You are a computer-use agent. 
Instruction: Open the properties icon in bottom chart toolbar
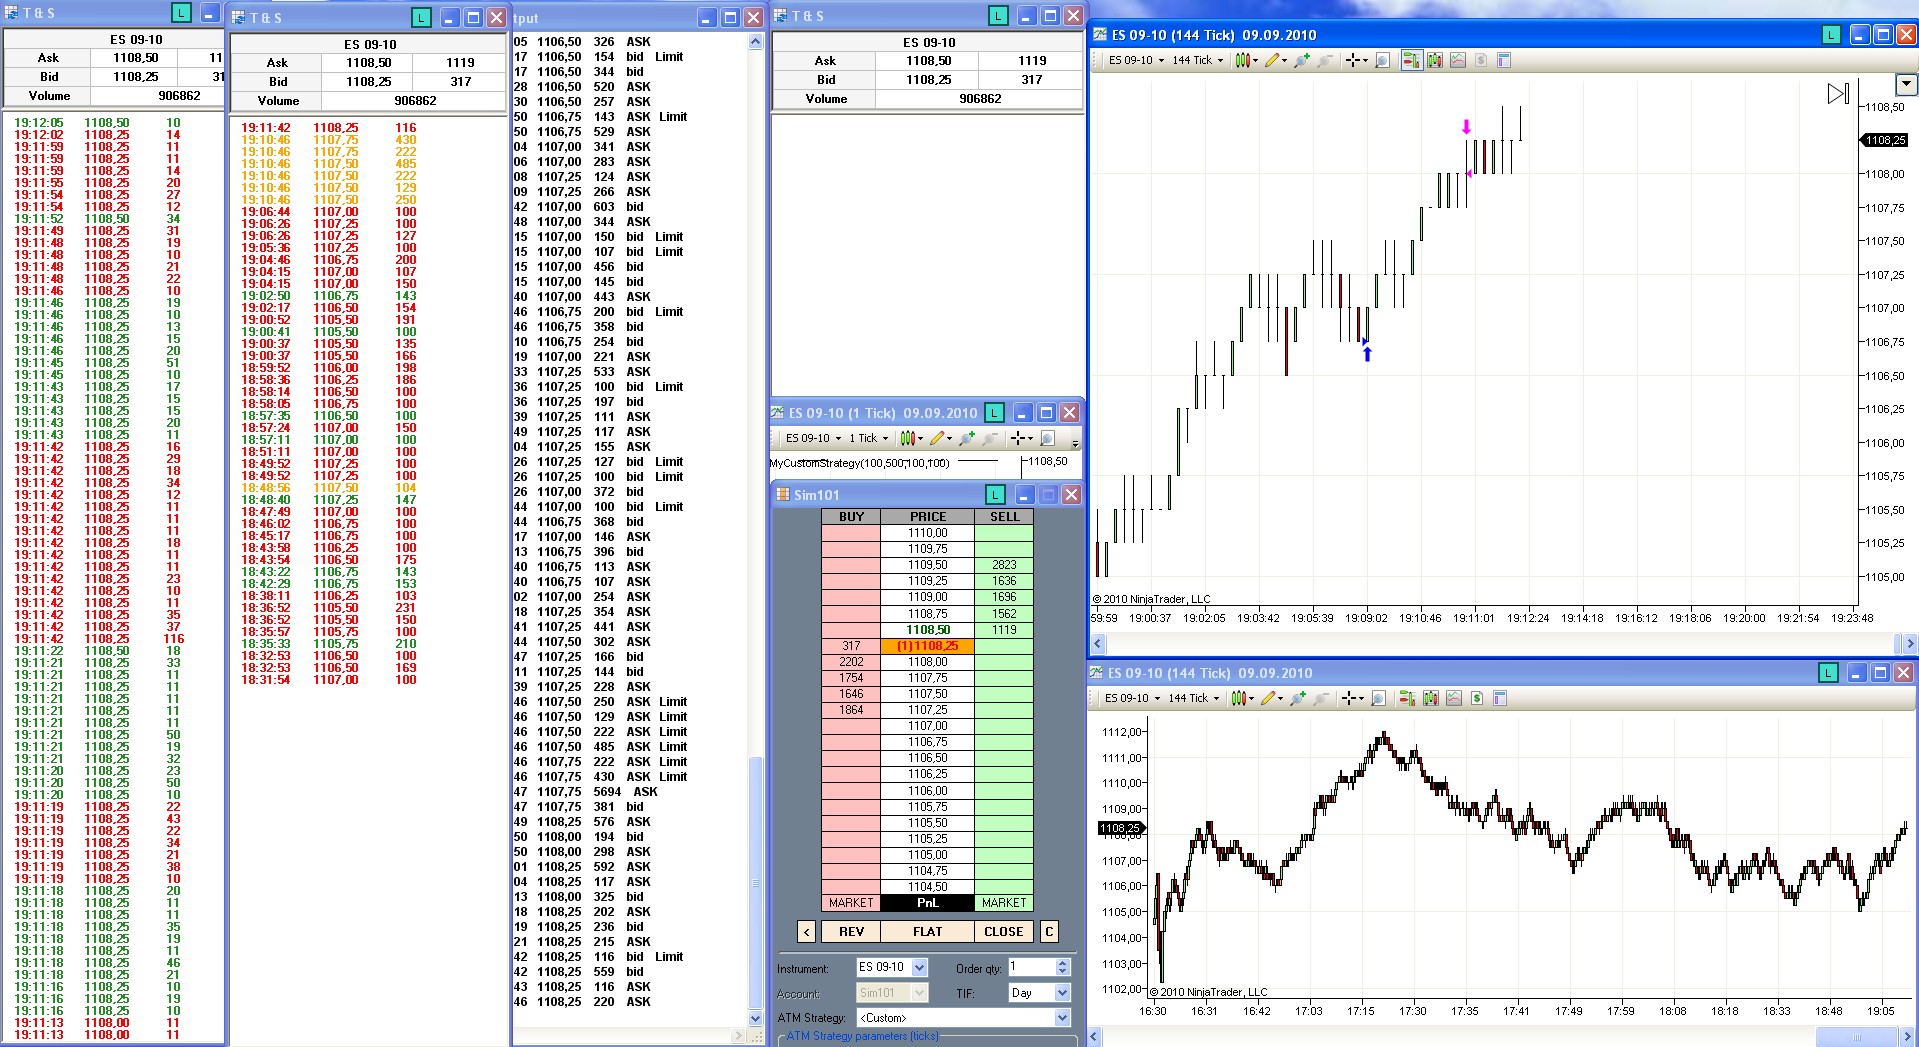coord(1500,698)
